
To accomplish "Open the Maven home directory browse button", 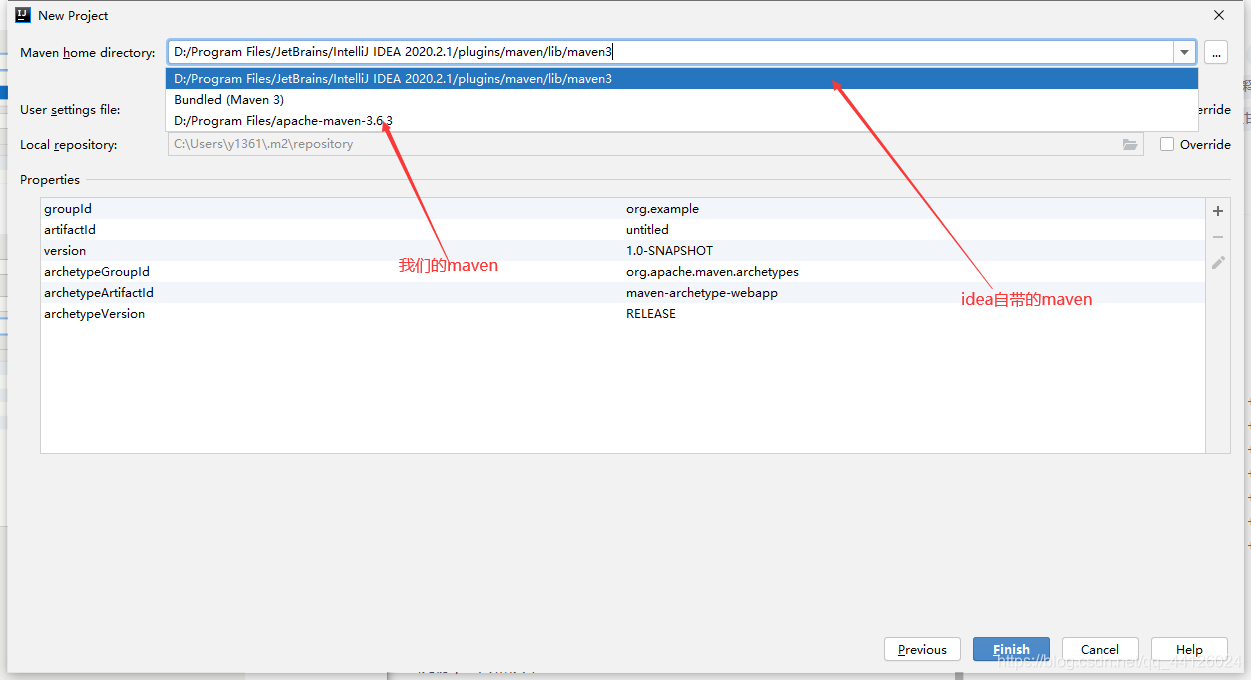I will tap(1216, 53).
